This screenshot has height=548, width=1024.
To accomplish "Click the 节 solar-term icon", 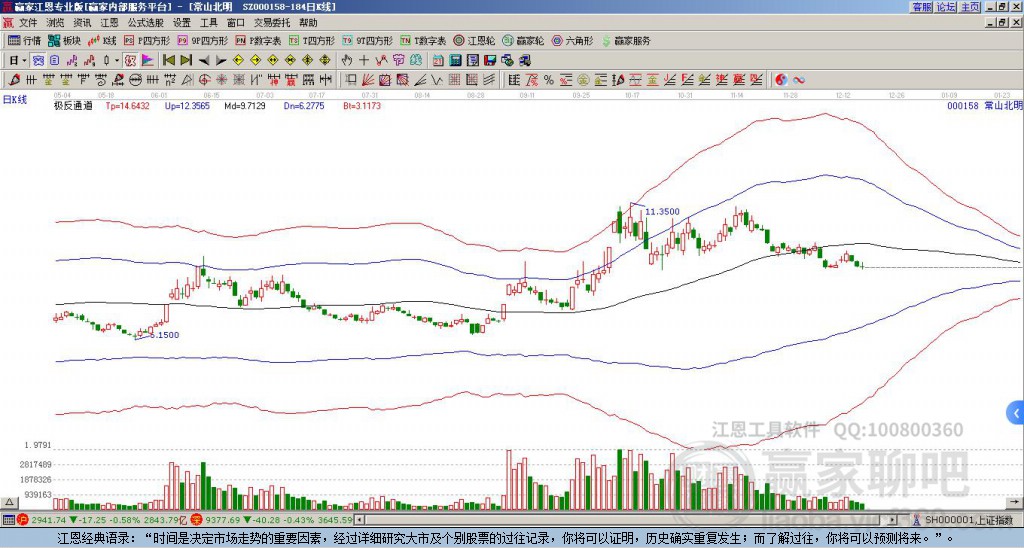I will [398, 61].
